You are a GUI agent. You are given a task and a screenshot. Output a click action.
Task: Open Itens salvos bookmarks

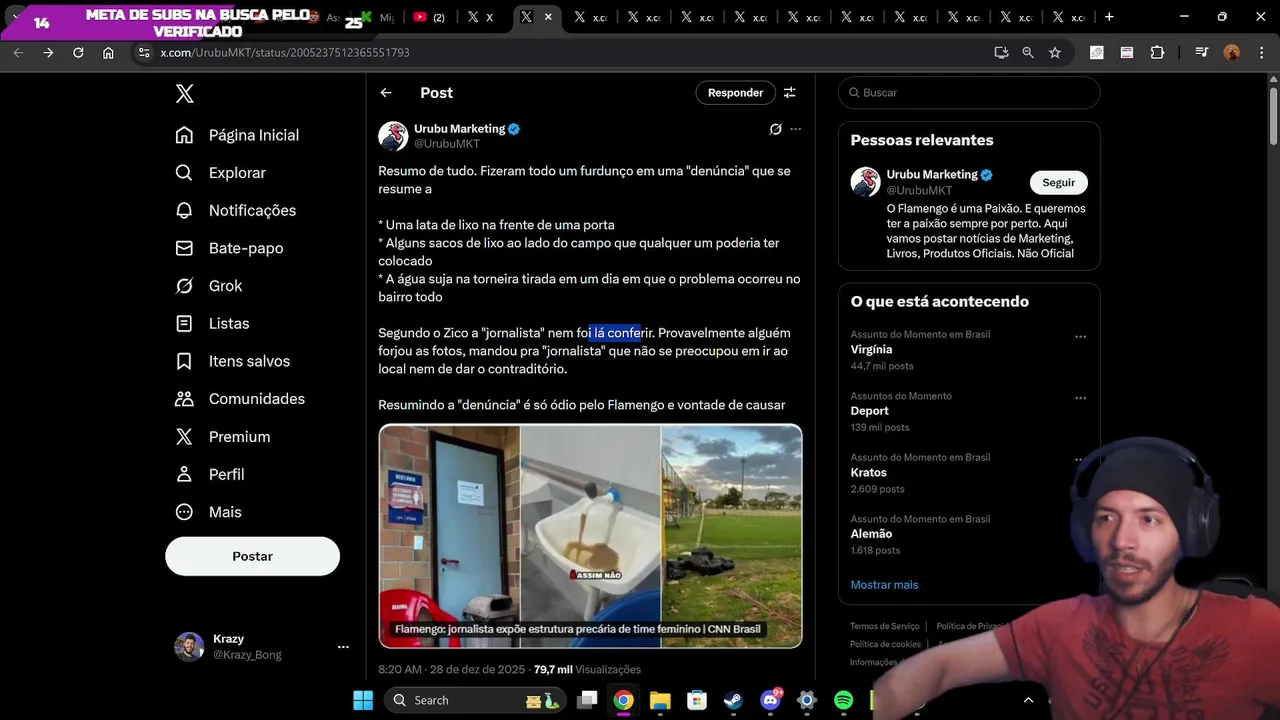[x=232, y=361]
